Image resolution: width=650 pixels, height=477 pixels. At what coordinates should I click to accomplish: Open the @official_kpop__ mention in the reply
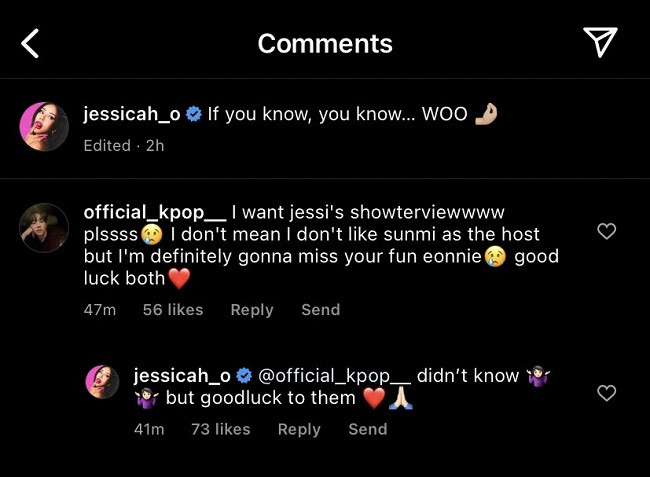tap(334, 376)
